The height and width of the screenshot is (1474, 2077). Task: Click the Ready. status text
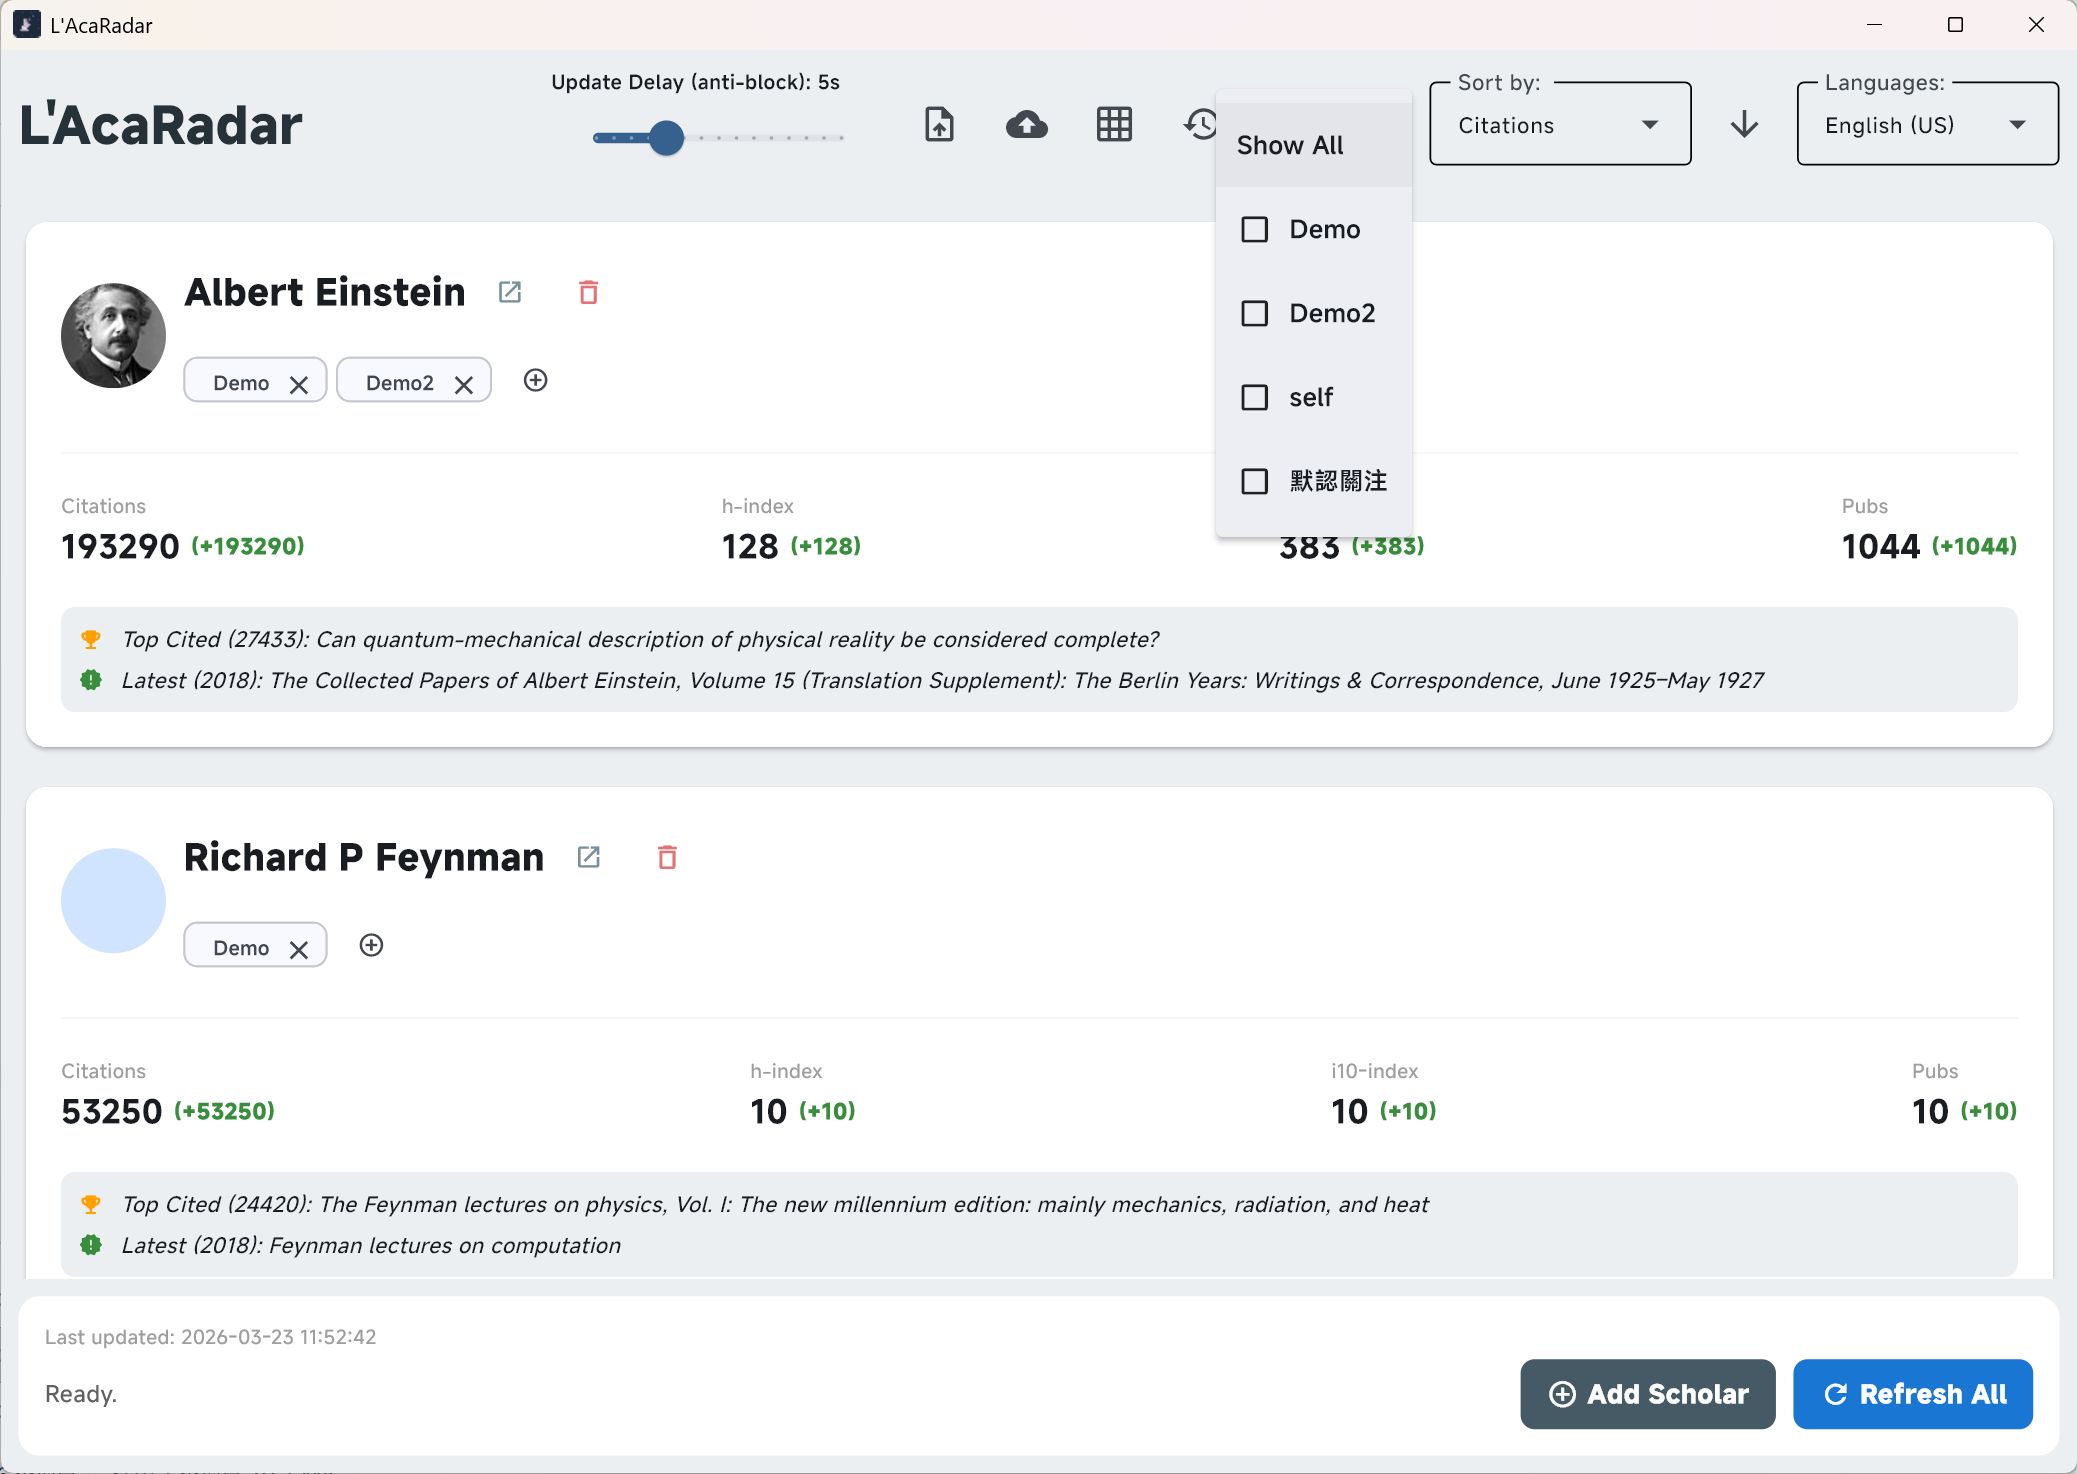[81, 1394]
